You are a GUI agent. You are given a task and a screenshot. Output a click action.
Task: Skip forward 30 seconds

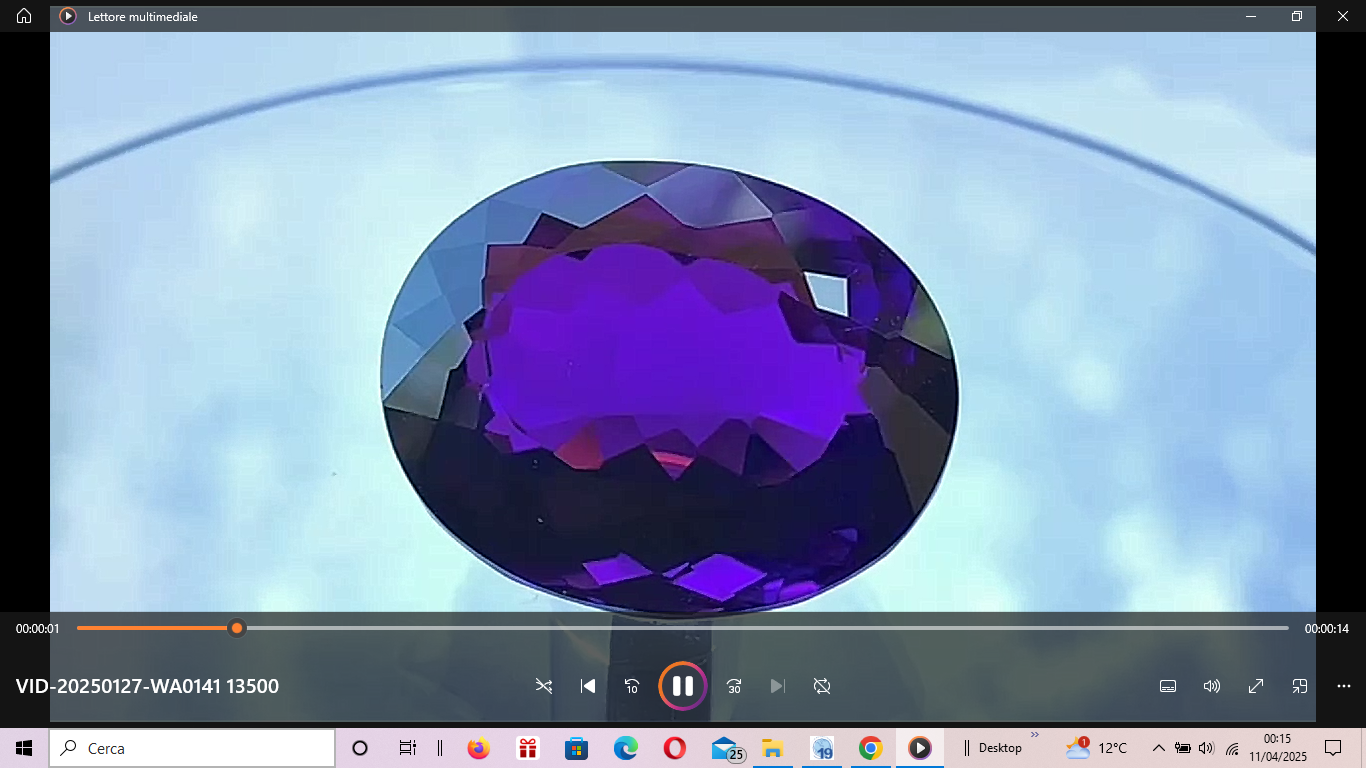click(734, 686)
